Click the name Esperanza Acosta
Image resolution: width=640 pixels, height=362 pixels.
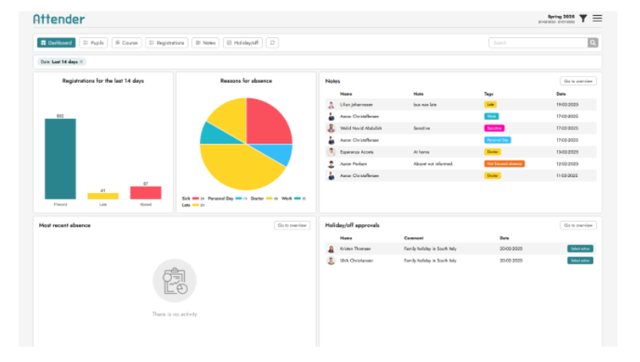tap(357, 152)
